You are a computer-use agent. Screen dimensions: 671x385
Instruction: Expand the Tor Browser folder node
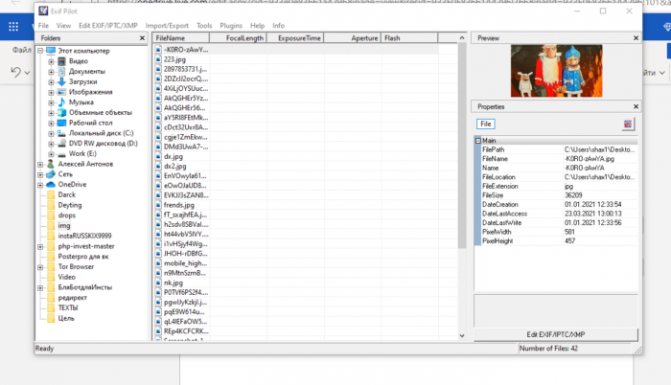click(40, 267)
